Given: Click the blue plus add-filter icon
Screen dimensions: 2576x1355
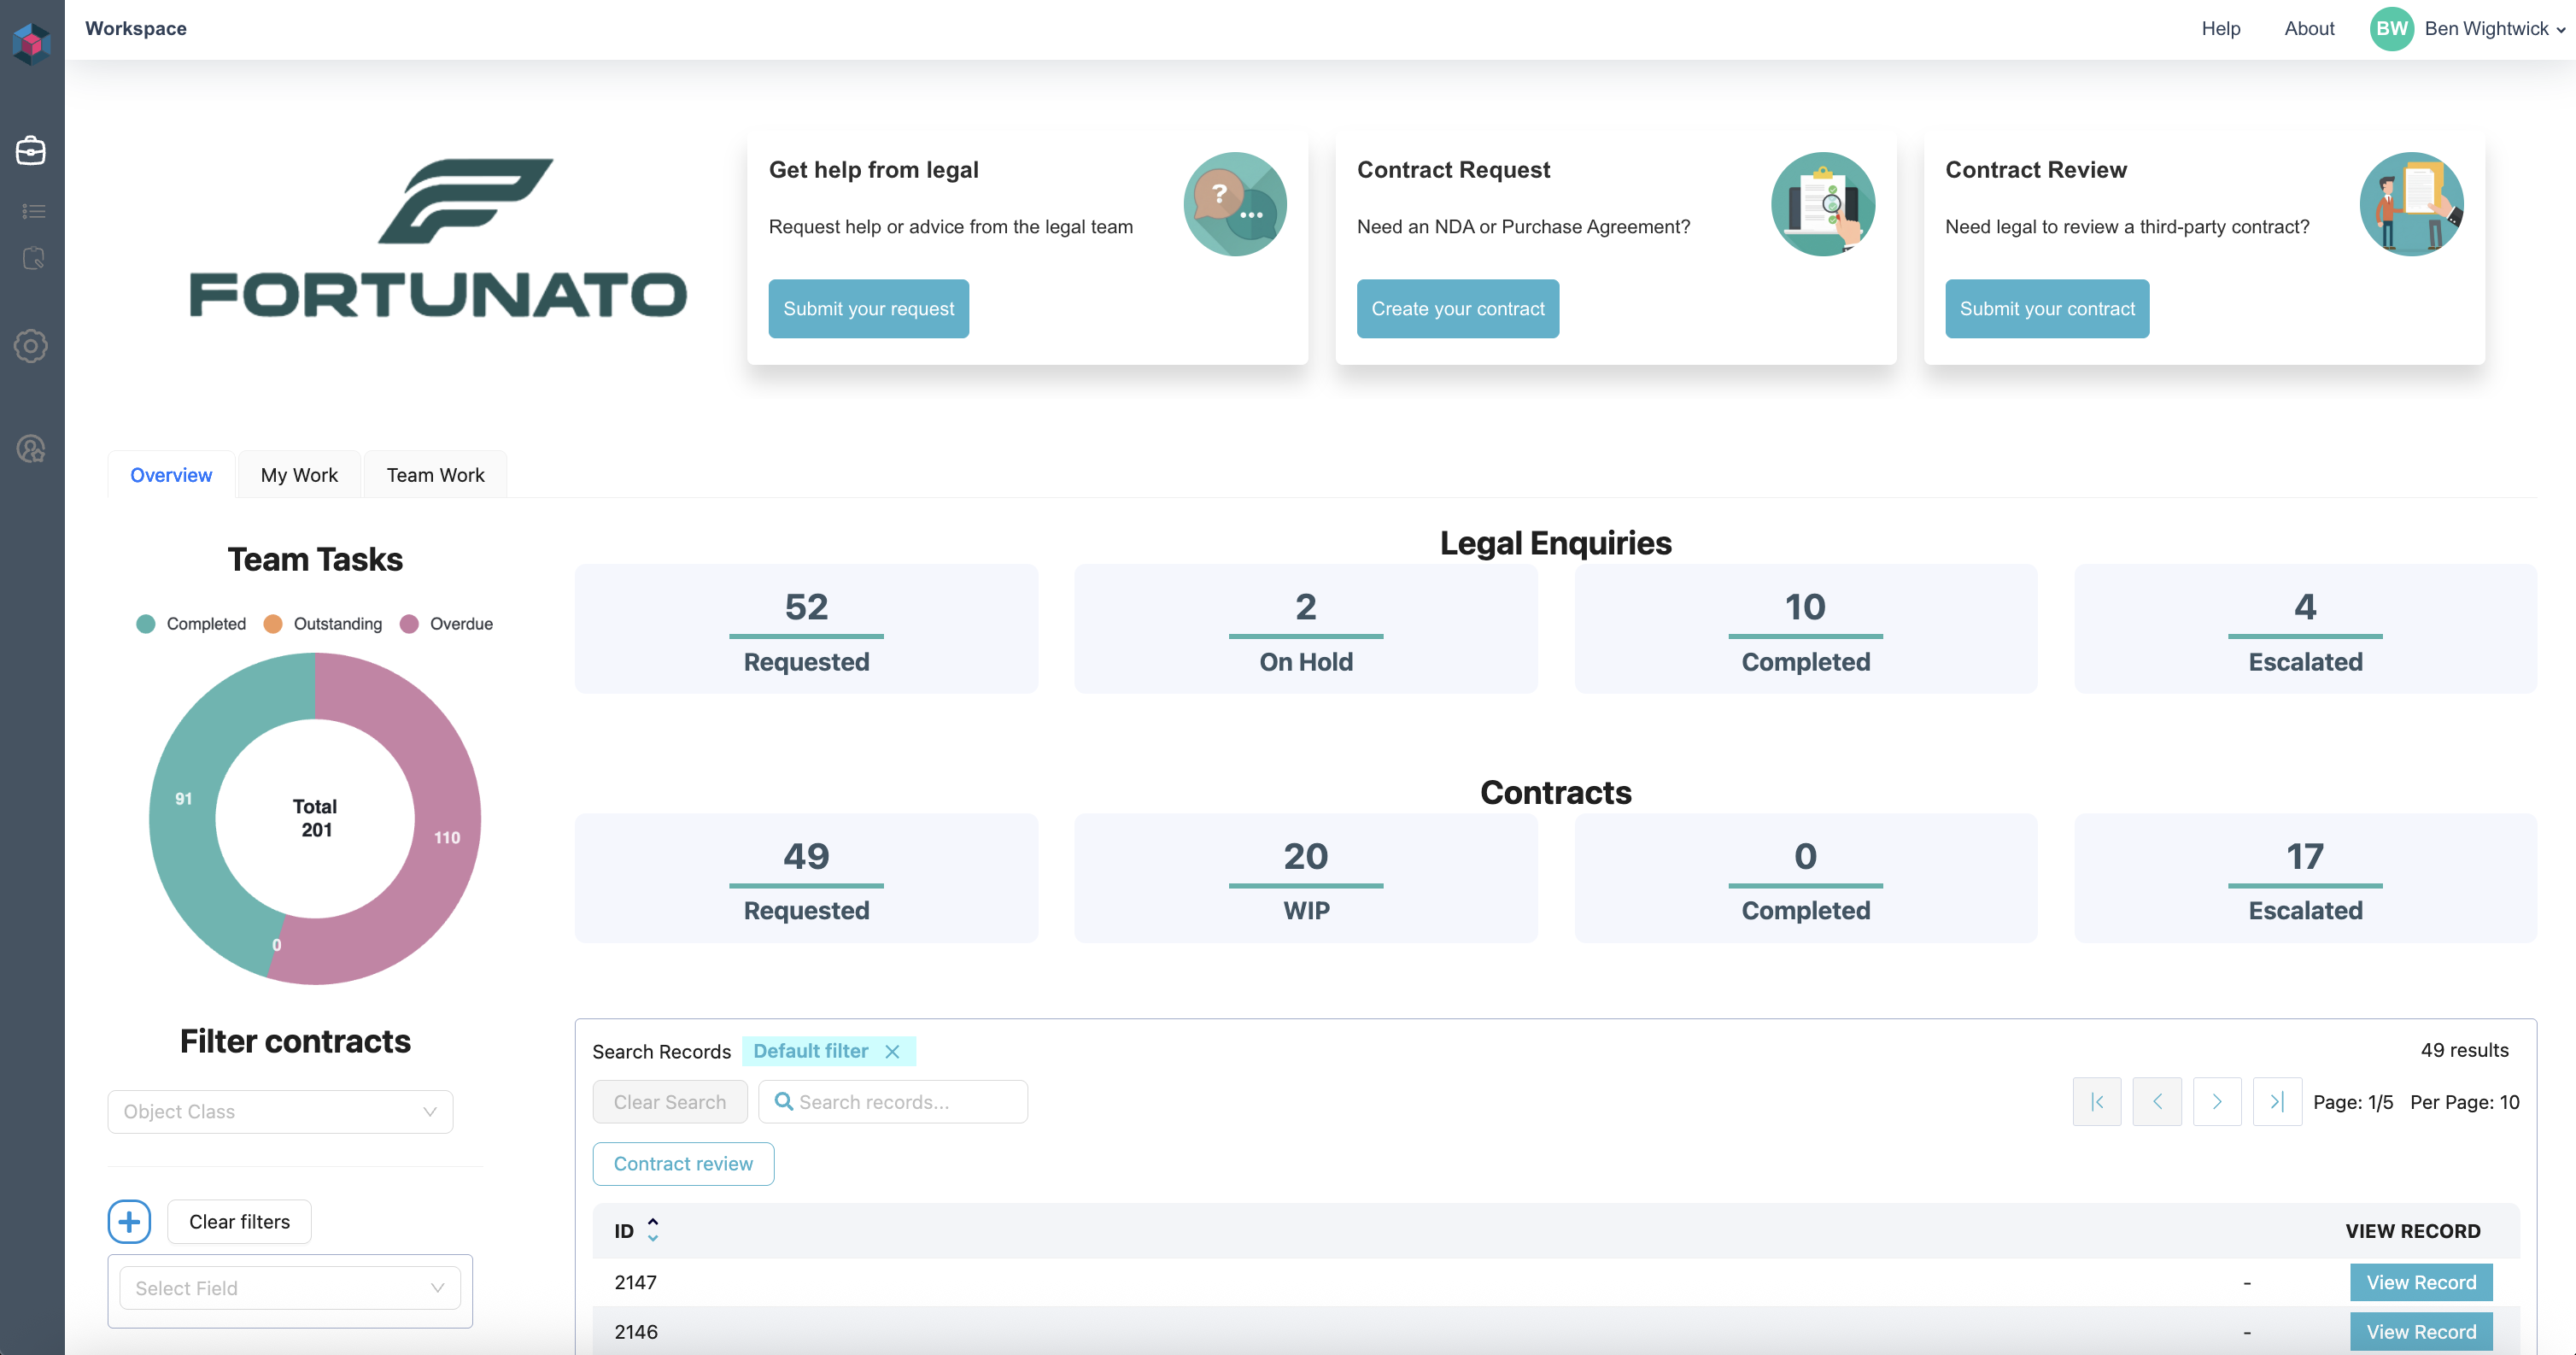Looking at the screenshot, I should click(x=129, y=1221).
